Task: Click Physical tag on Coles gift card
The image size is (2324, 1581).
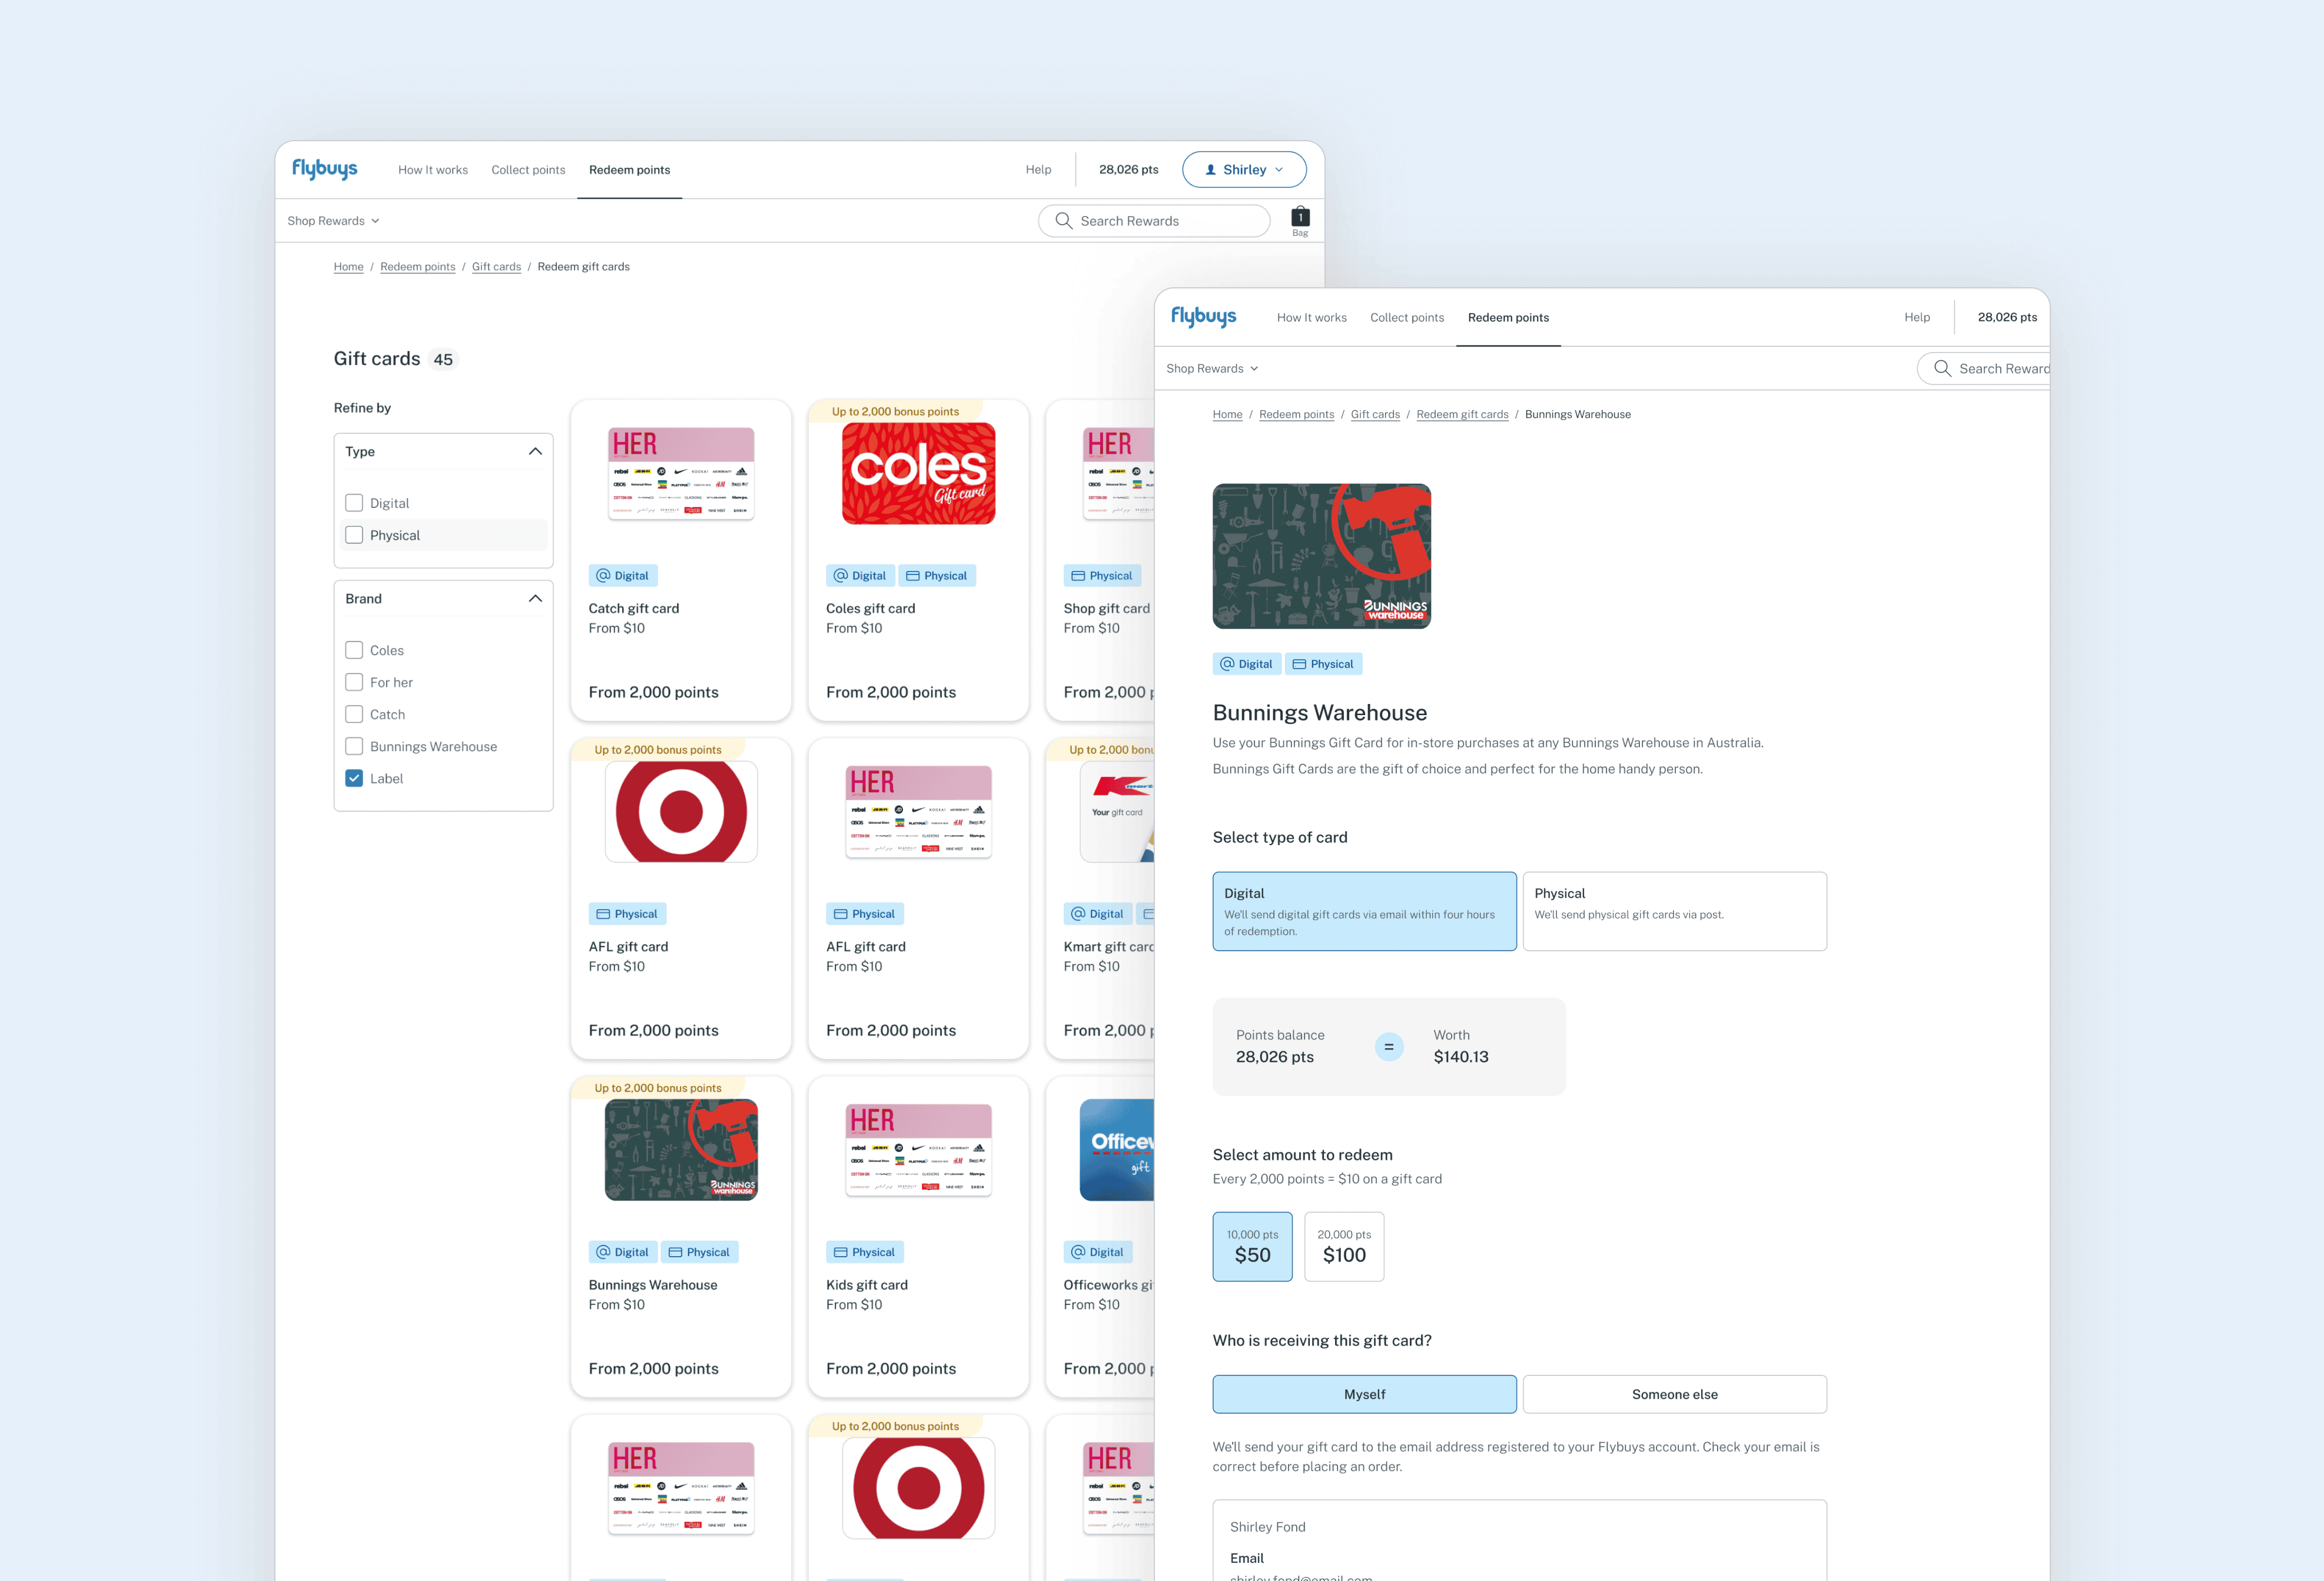Action: 936,576
